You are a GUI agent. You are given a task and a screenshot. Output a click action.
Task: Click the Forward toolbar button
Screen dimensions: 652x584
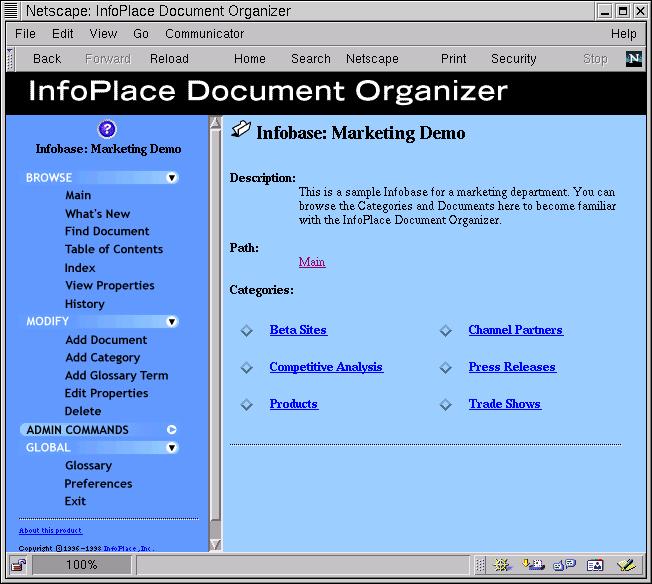coord(108,59)
